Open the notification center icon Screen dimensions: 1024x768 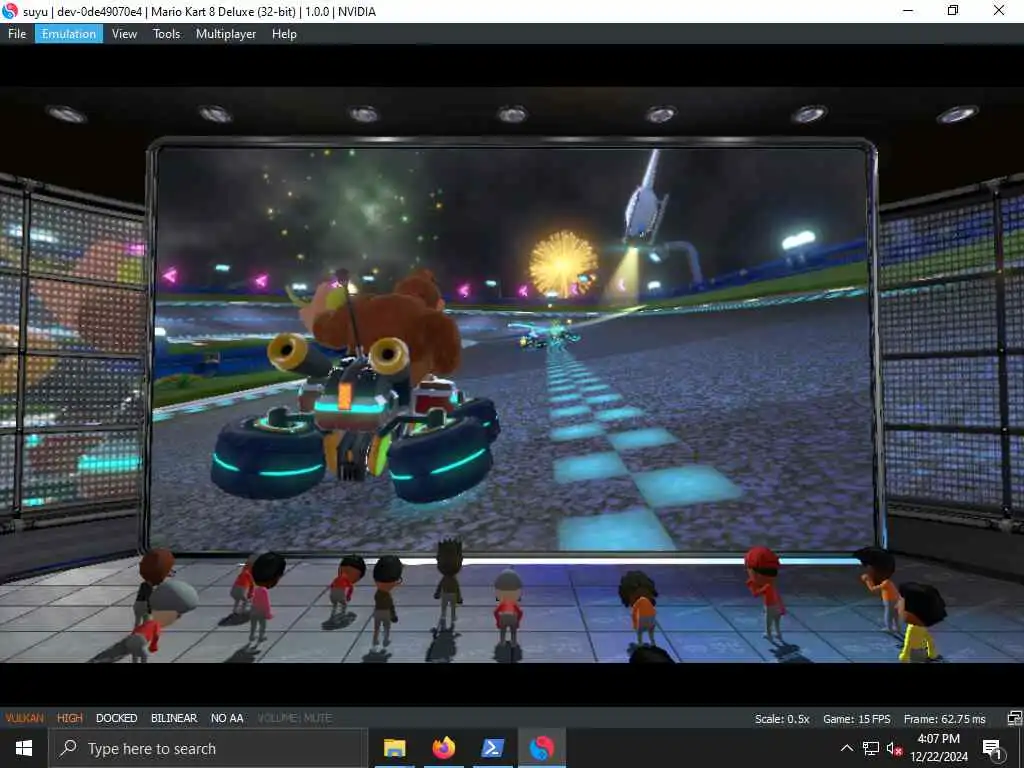point(992,748)
